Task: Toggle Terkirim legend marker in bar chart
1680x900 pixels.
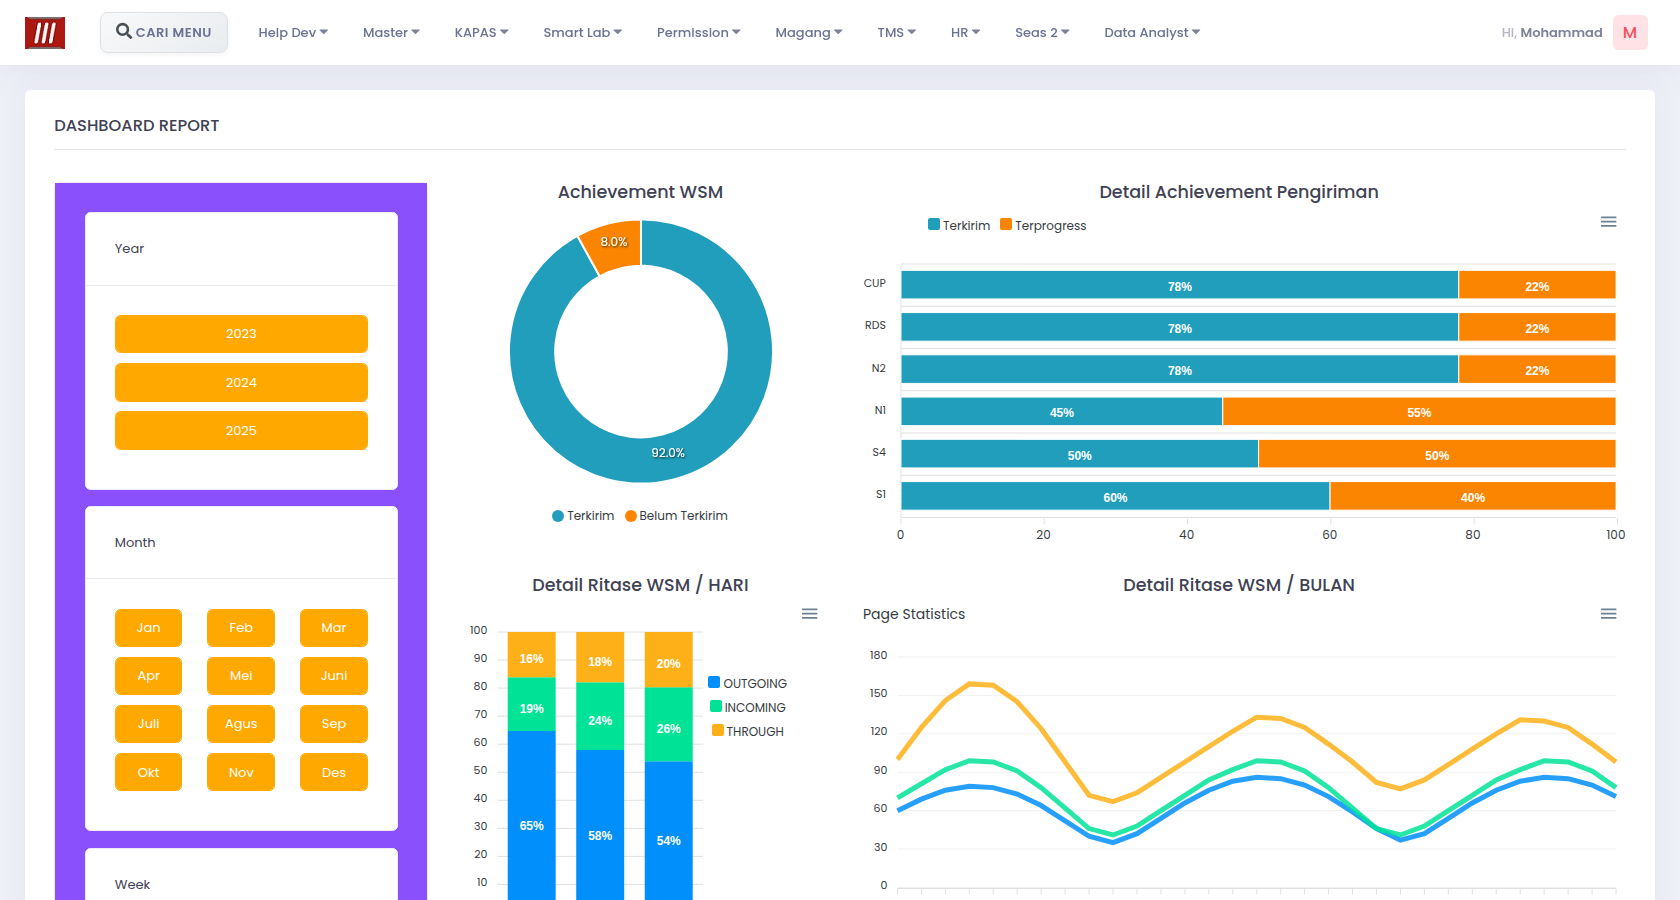Action: click(934, 225)
